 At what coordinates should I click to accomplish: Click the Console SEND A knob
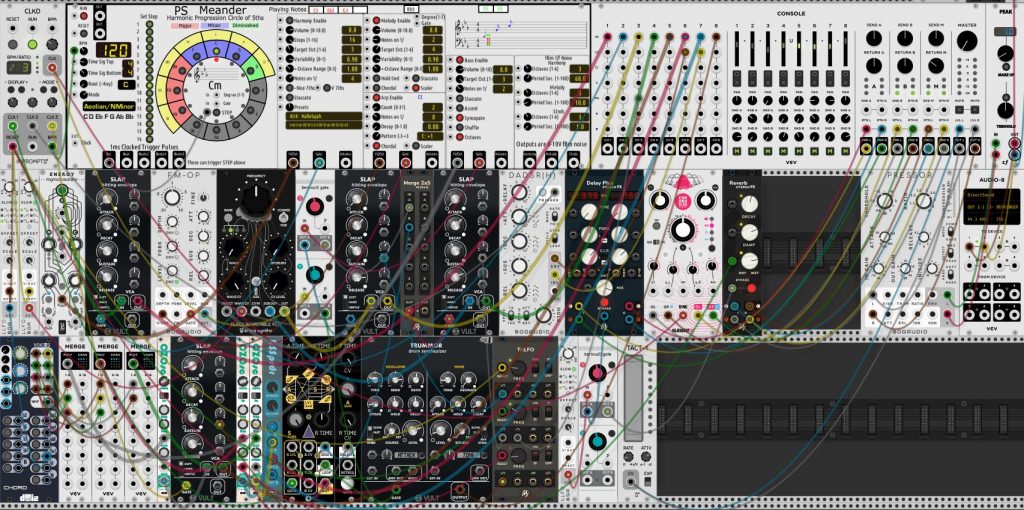coord(874,38)
